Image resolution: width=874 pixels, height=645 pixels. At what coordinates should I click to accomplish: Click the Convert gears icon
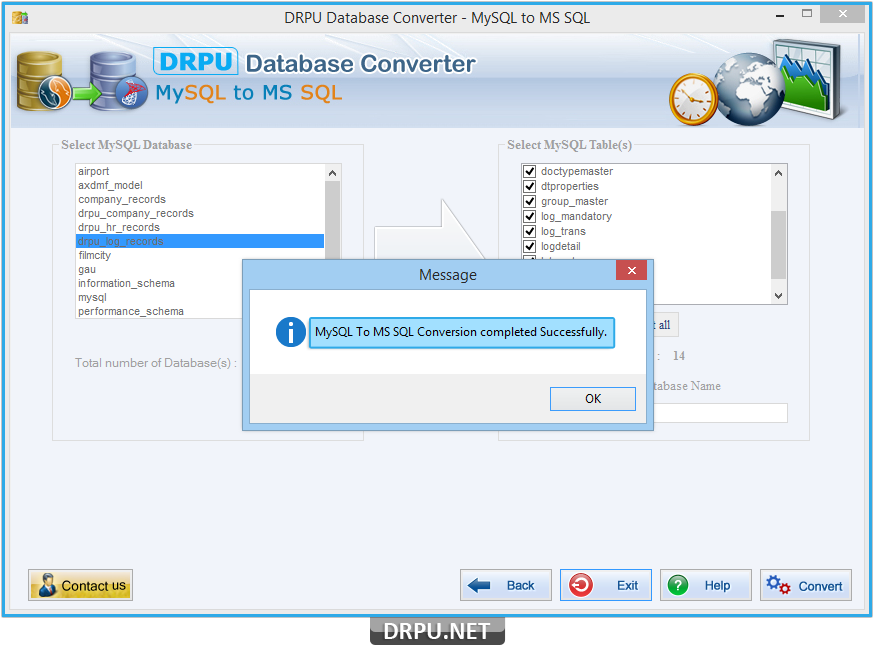coord(778,585)
